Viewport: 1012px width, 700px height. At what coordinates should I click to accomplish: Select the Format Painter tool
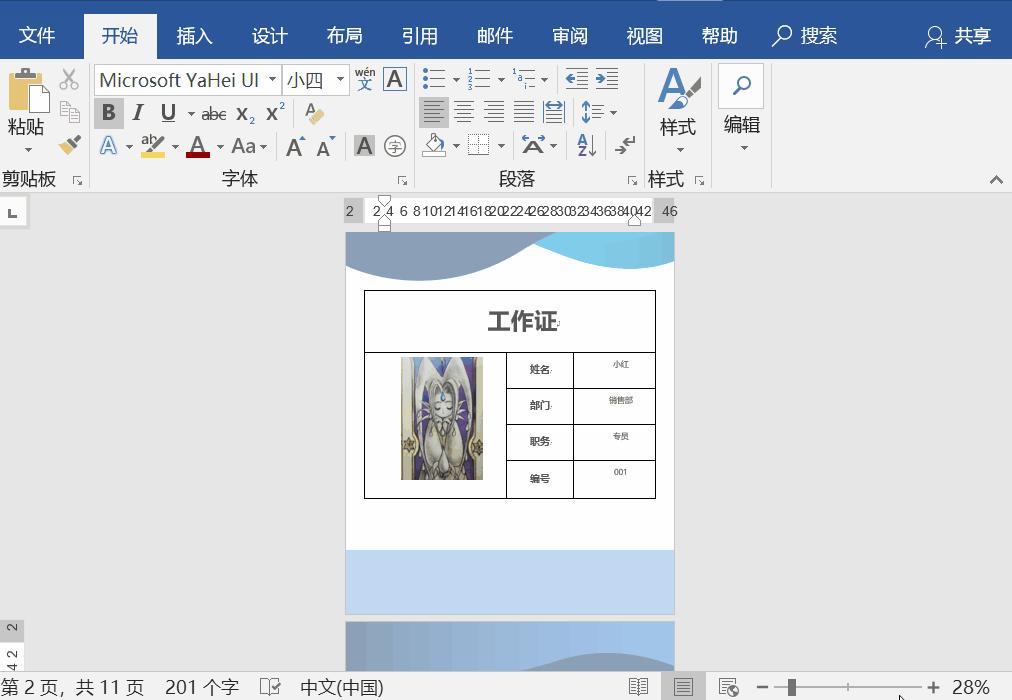68,145
